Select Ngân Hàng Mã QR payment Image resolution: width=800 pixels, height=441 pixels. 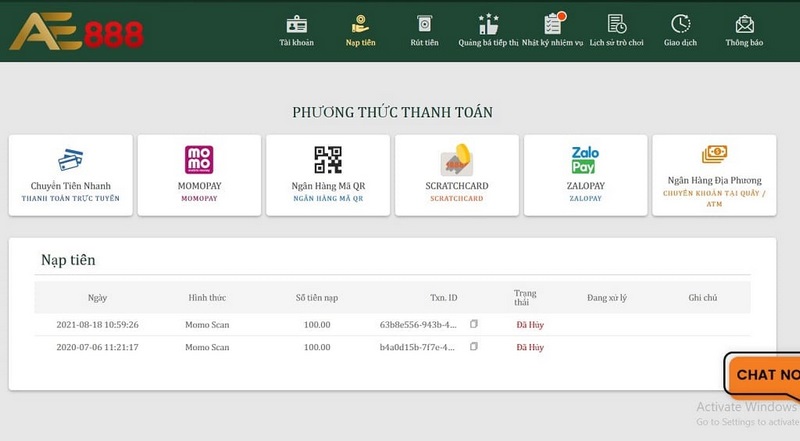[x=328, y=174]
